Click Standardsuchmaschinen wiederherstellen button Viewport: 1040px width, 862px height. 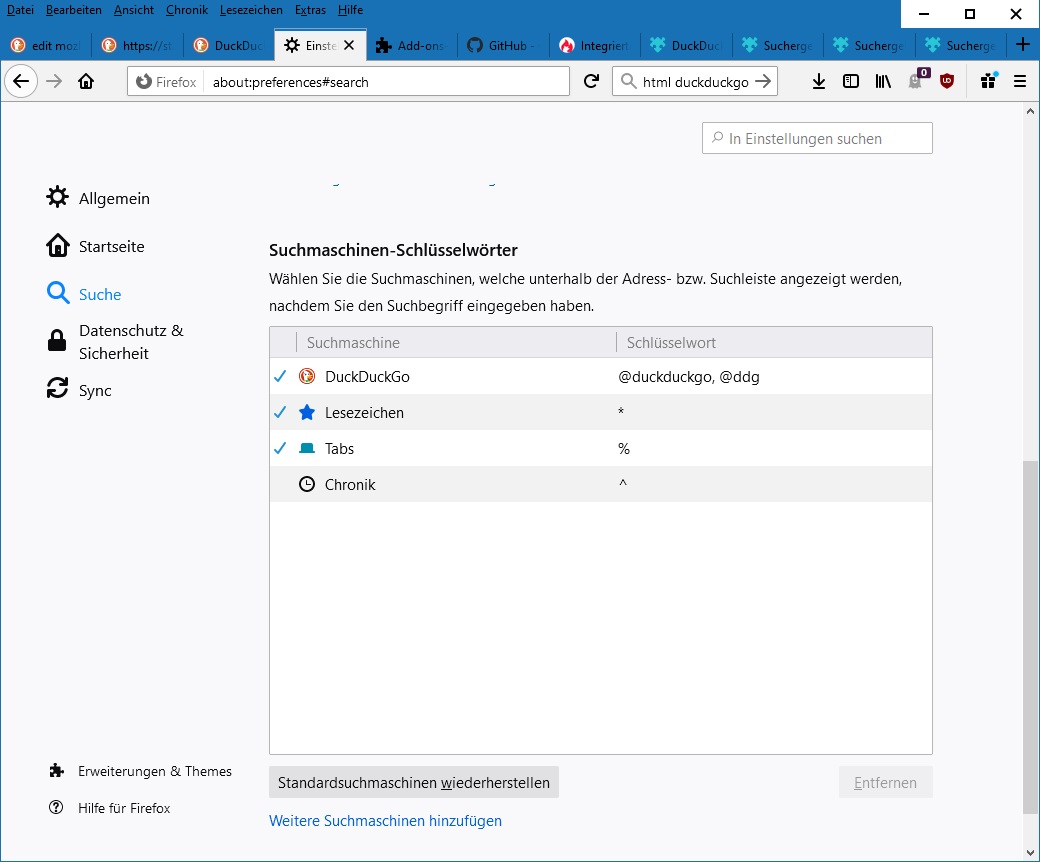coord(413,783)
